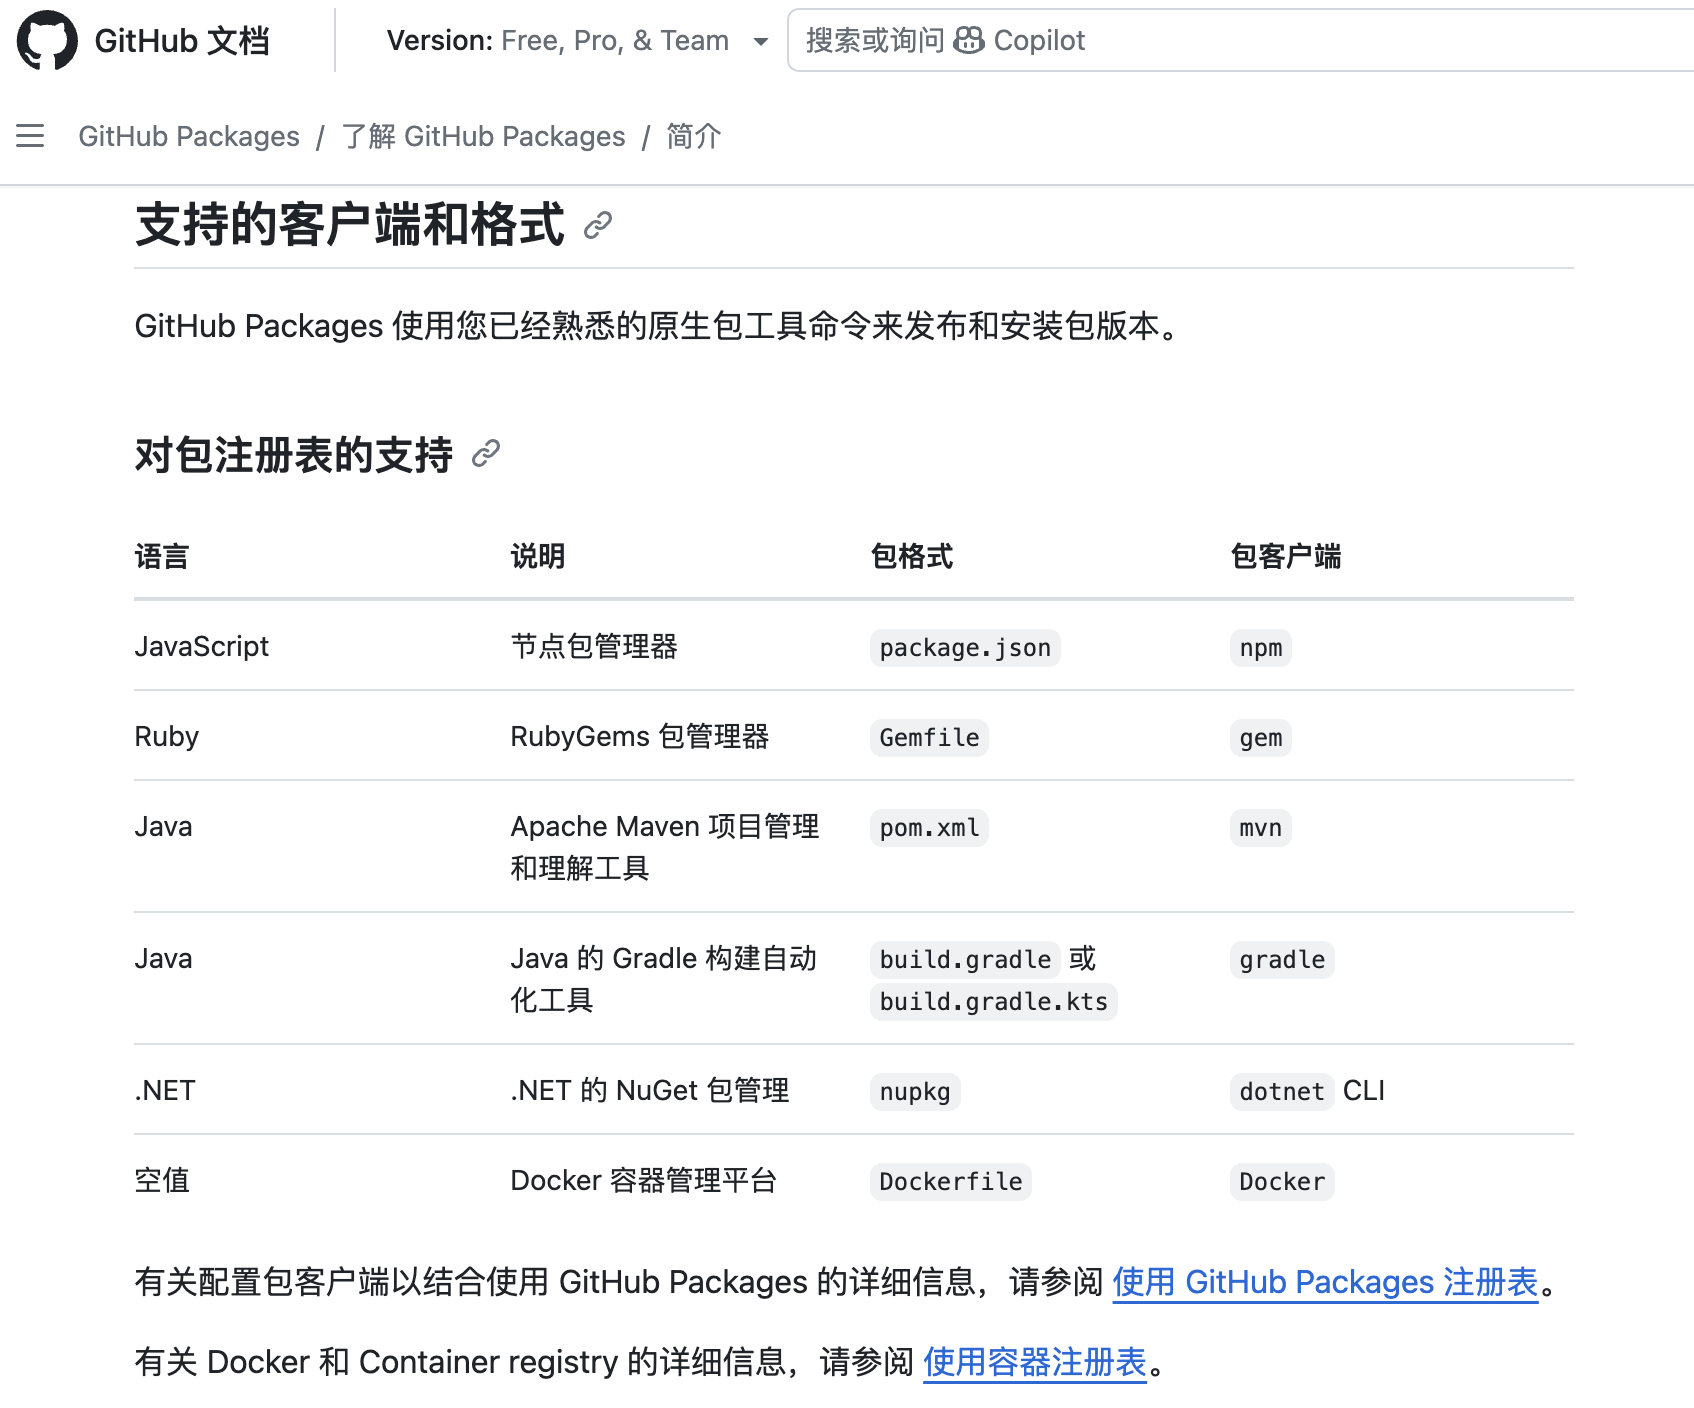The height and width of the screenshot is (1408, 1694).
Task: Select the package.json format badge
Action: (963, 647)
